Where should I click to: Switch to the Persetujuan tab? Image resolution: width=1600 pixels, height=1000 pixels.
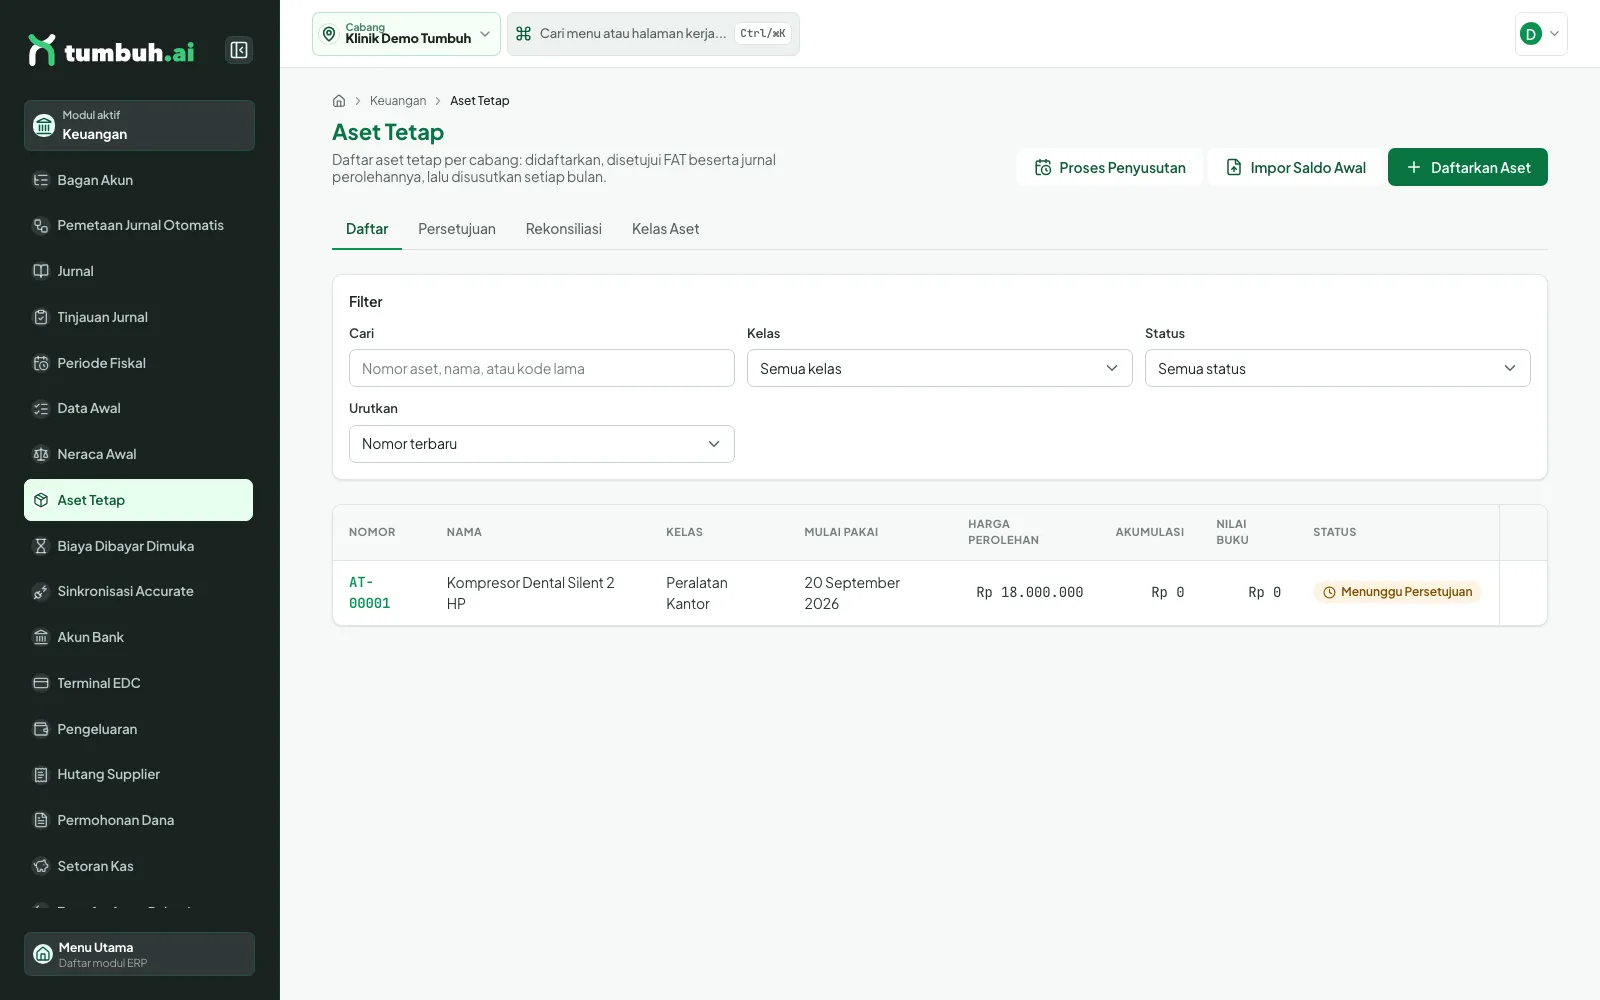click(x=457, y=229)
